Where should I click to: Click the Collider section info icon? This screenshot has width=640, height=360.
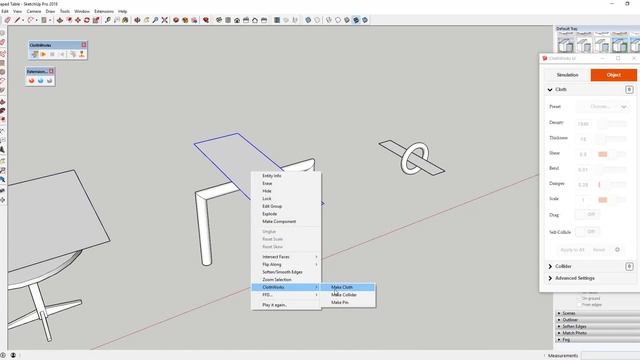[629, 267]
